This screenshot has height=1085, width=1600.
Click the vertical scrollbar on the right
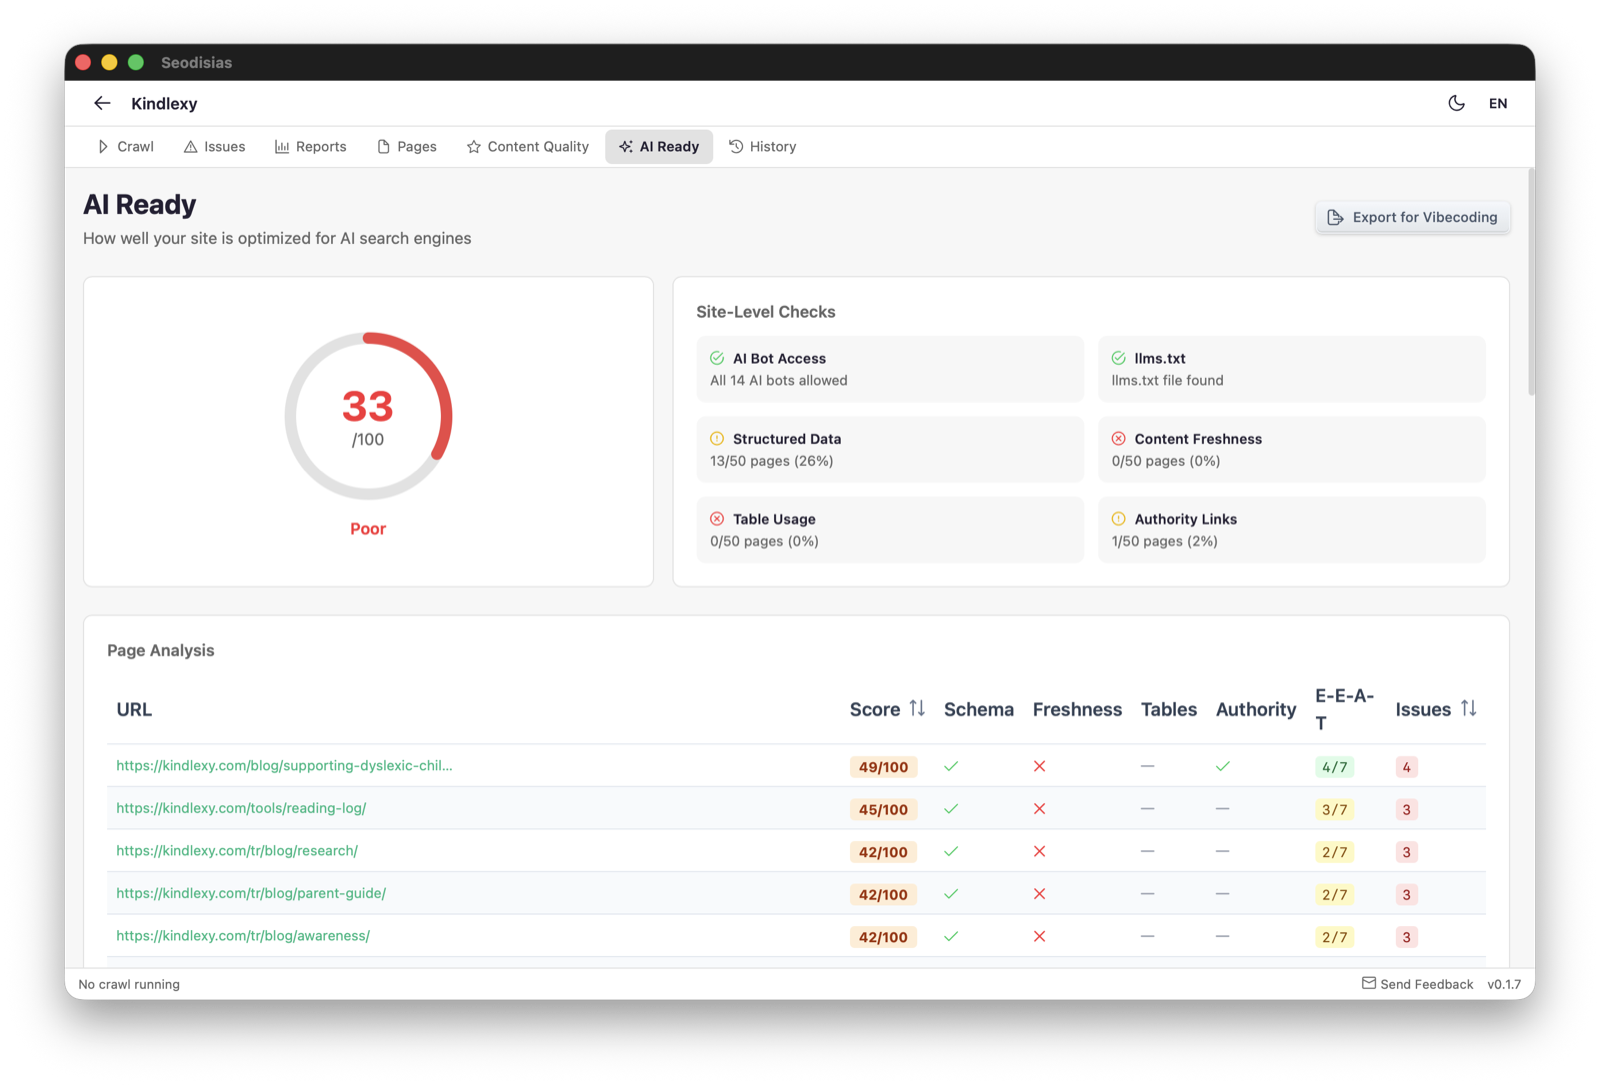pyautogui.click(x=1530, y=283)
